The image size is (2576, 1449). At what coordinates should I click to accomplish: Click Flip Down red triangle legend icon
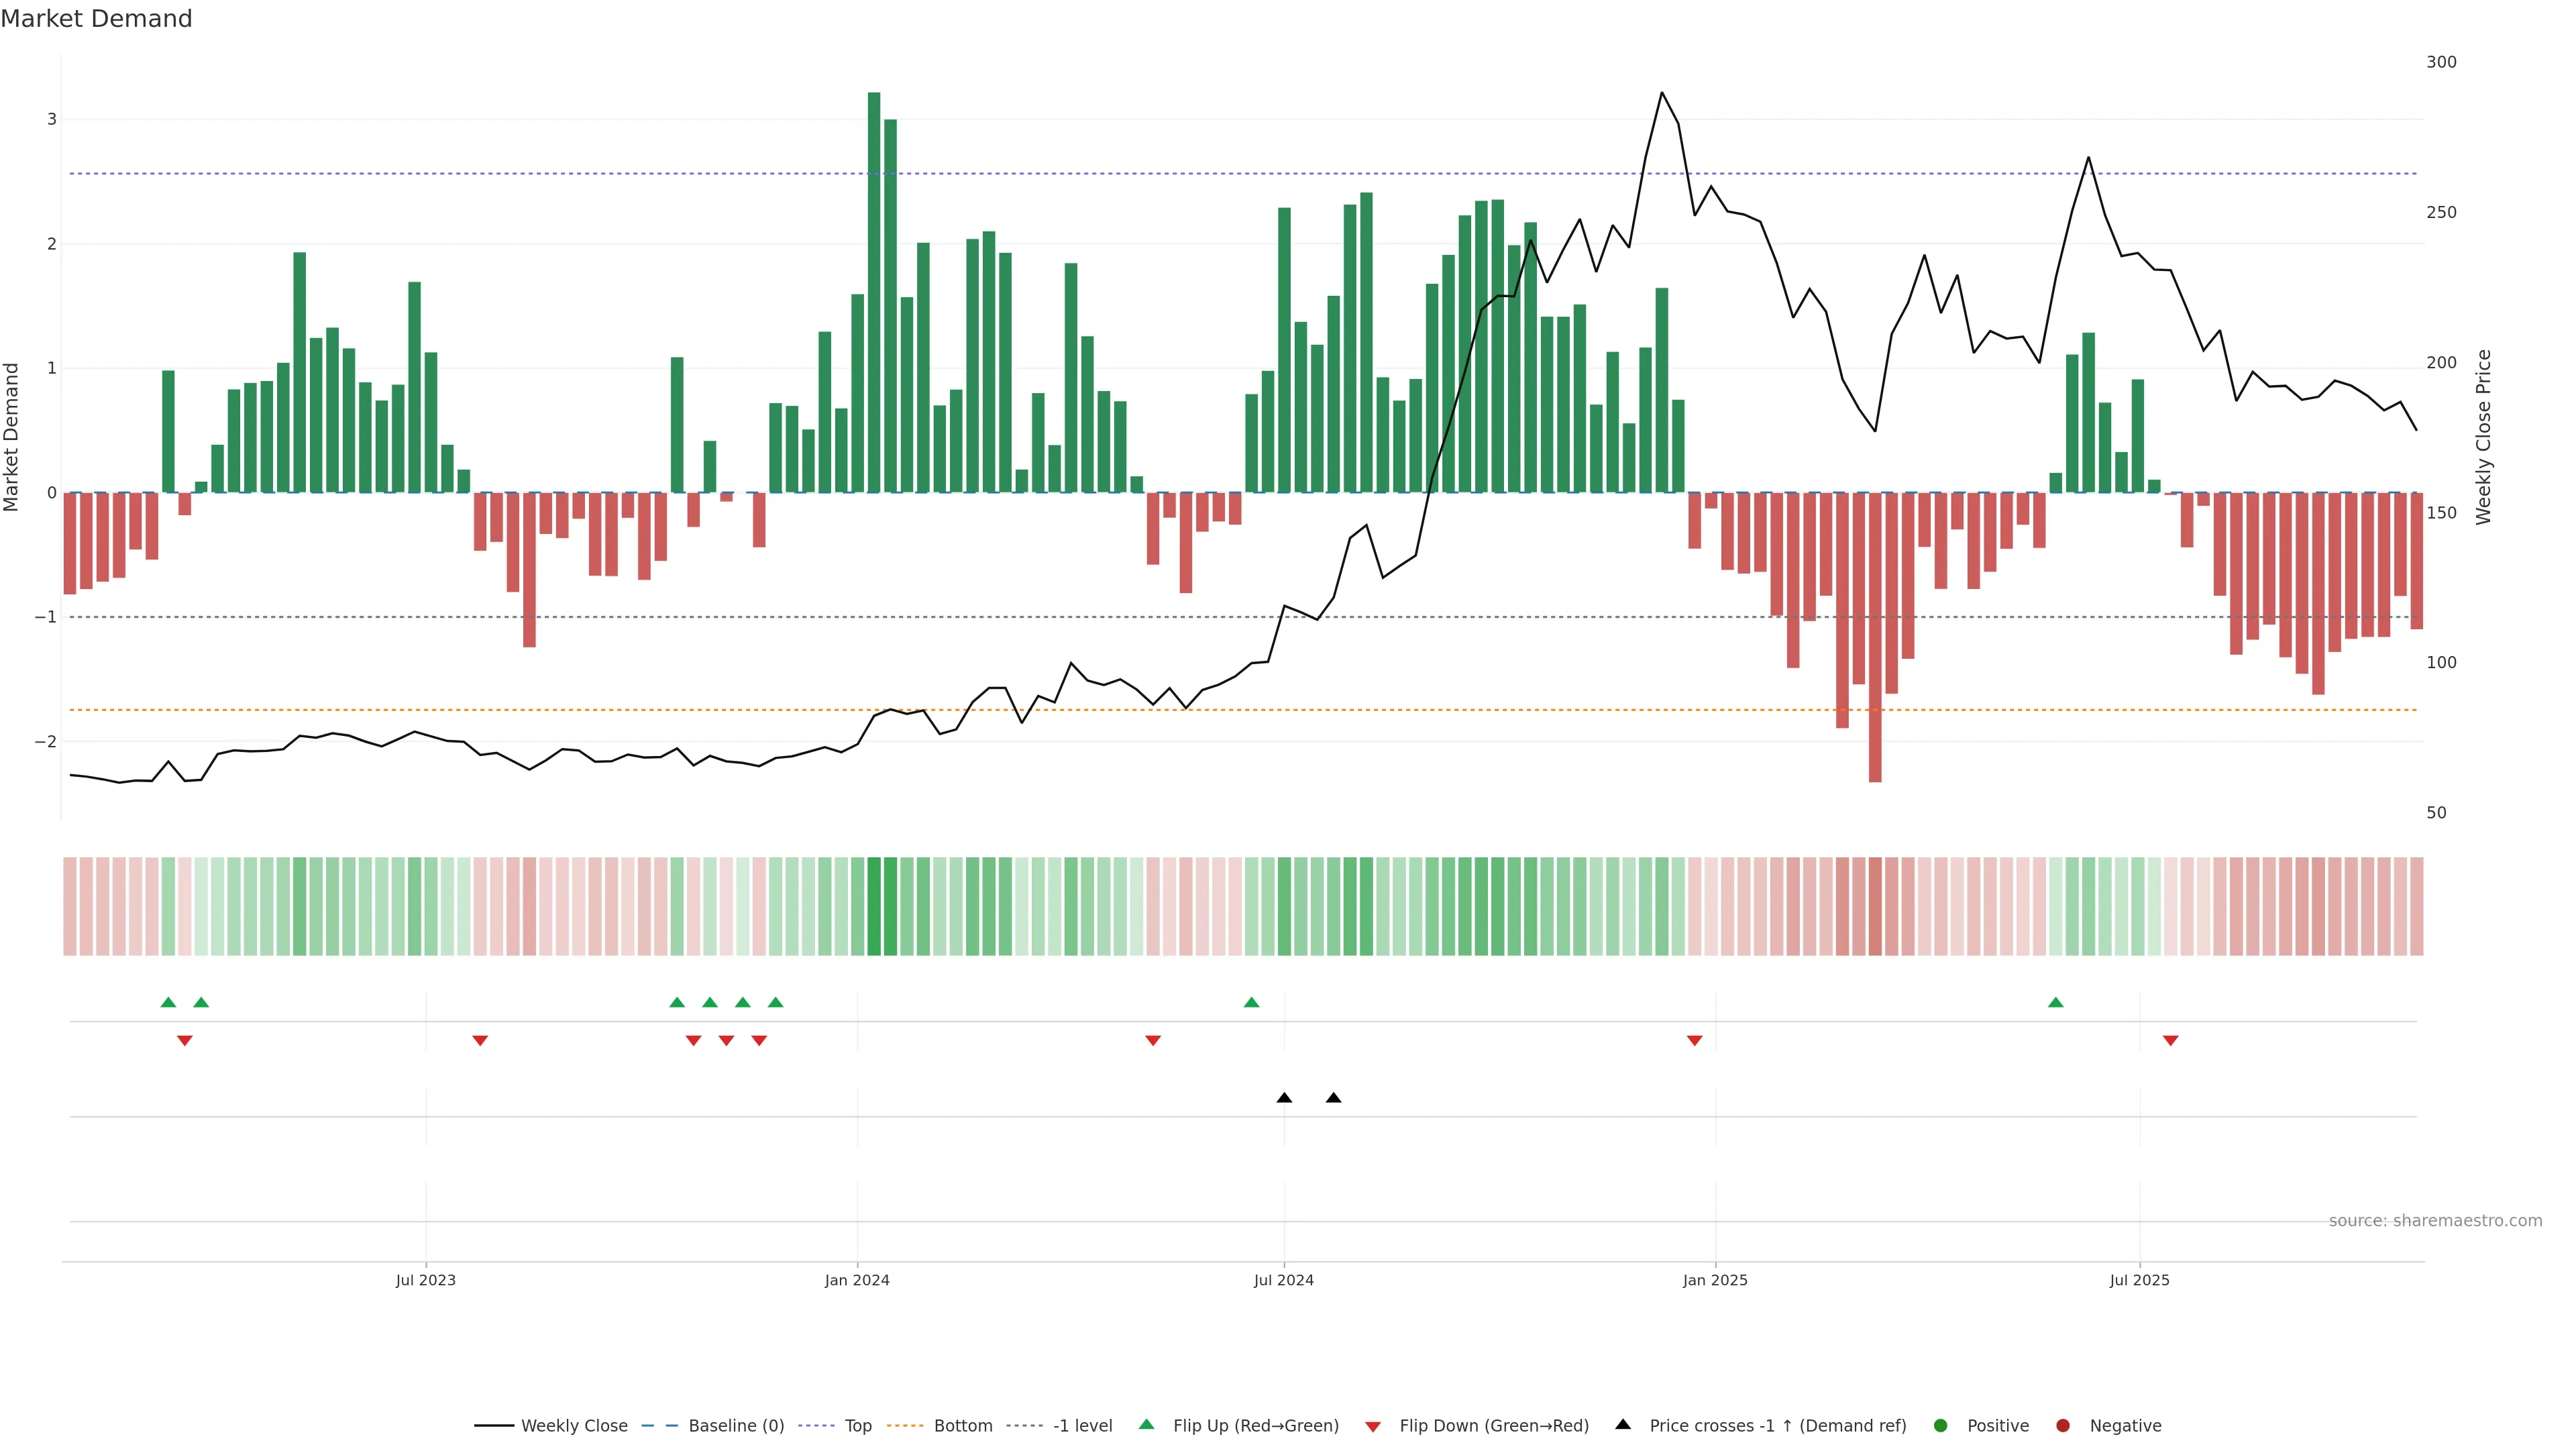click(x=1373, y=1427)
